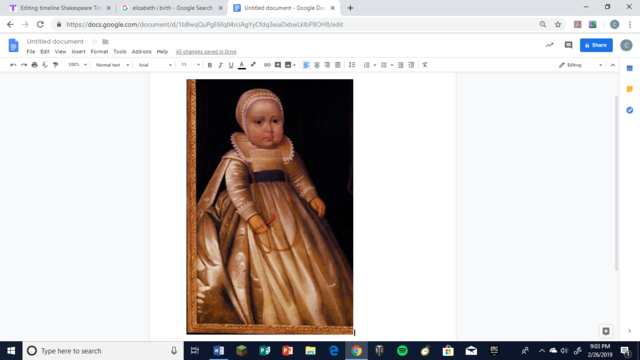Star the document
The height and width of the screenshot is (360, 640).
click(95, 42)
